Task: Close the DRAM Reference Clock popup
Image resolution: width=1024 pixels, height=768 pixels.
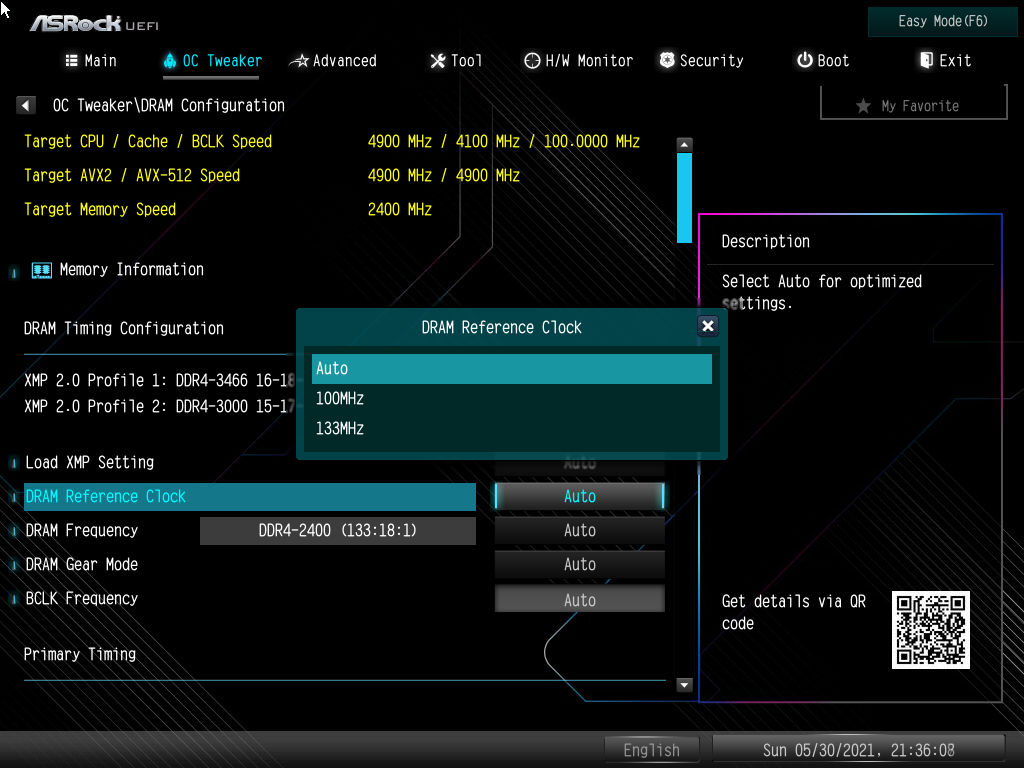Action: (x=707, y=326)
